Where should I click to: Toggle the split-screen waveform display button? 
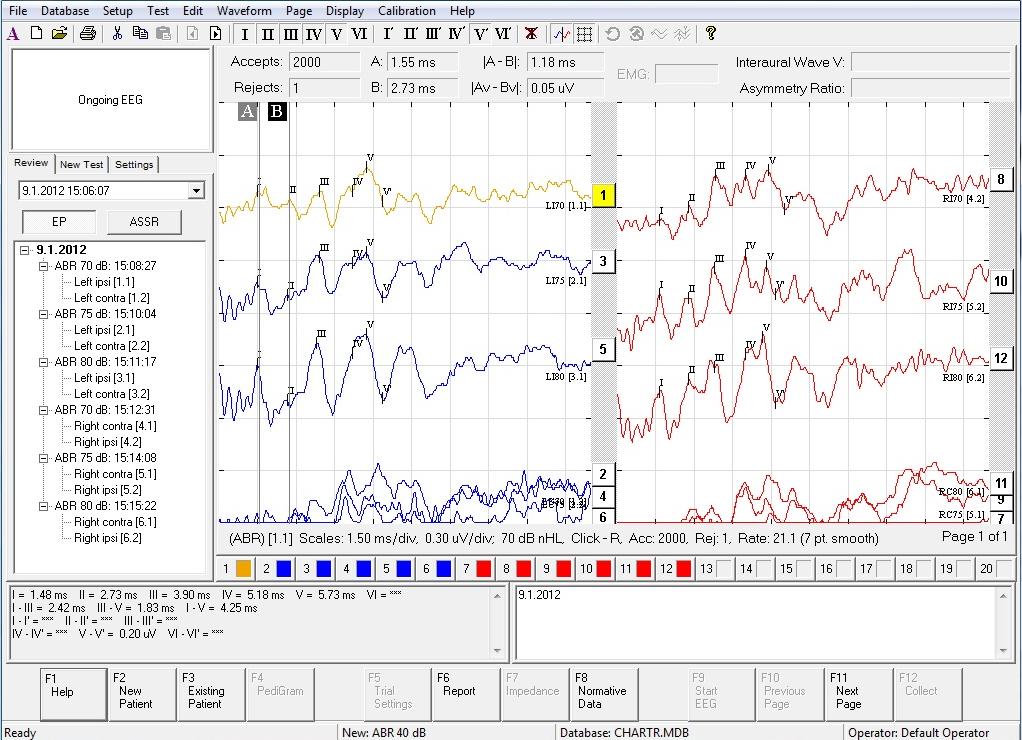pyautogui.click(x=562, y=34)
